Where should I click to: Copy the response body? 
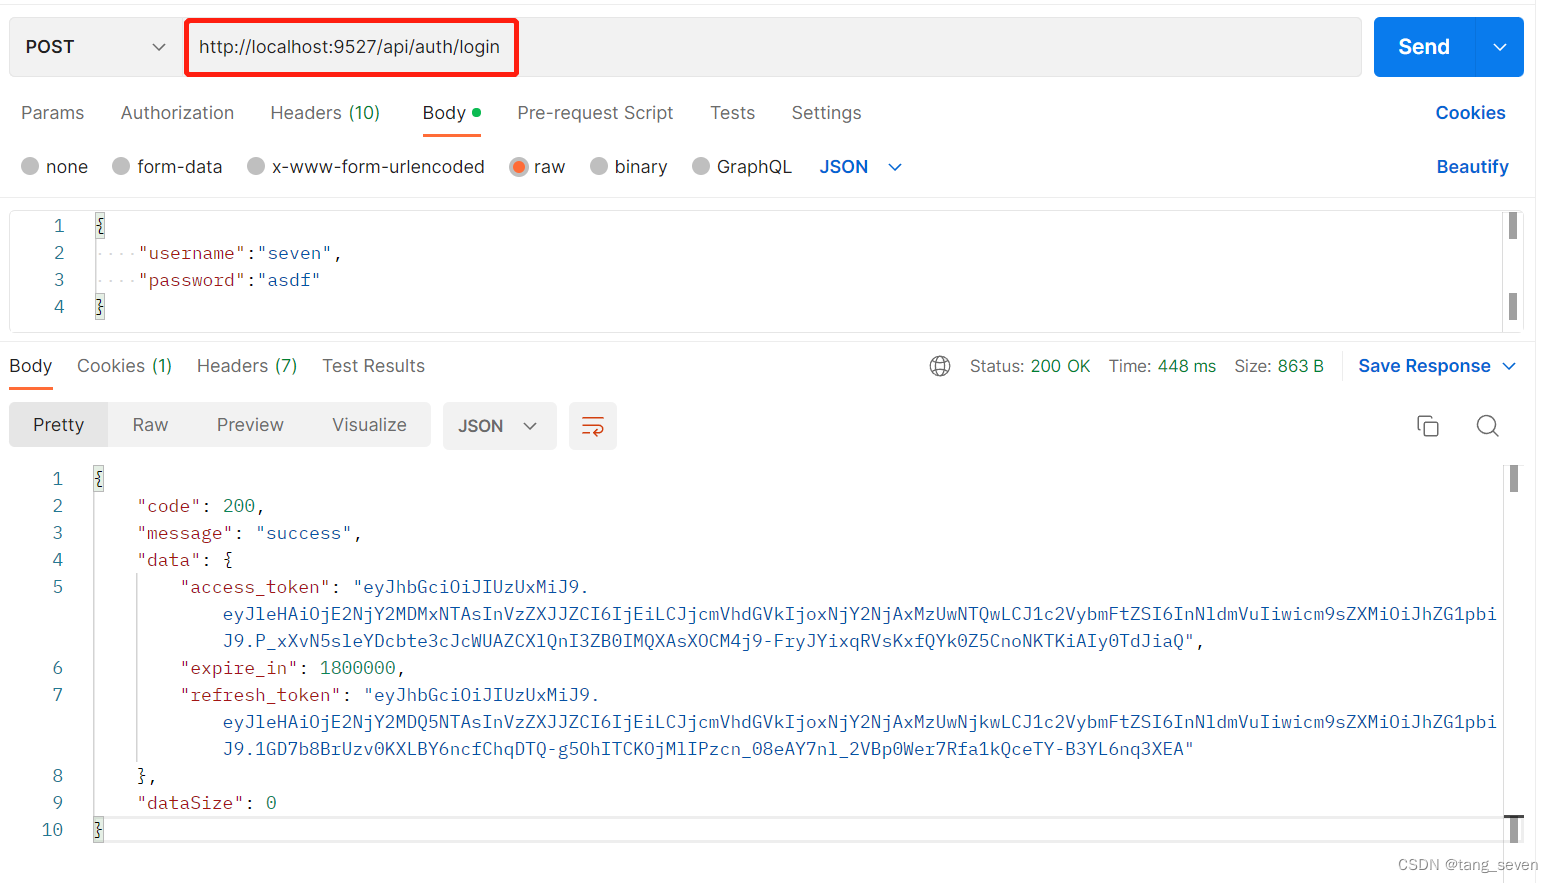point(1428,425)
